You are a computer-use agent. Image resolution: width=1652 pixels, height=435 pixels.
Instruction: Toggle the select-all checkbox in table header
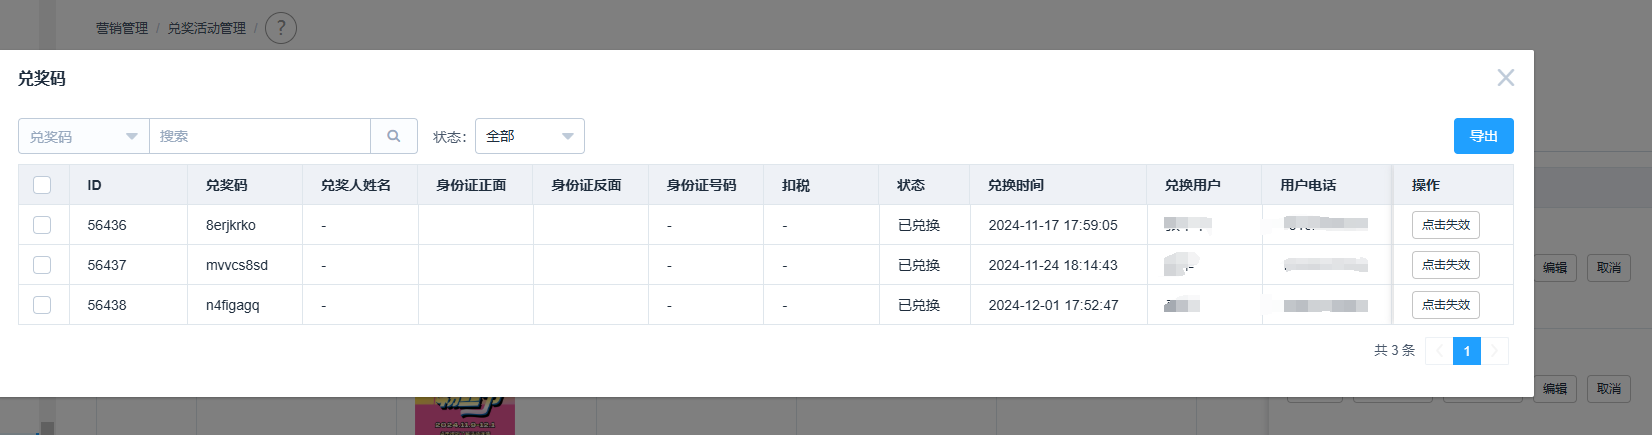[42, 185]
